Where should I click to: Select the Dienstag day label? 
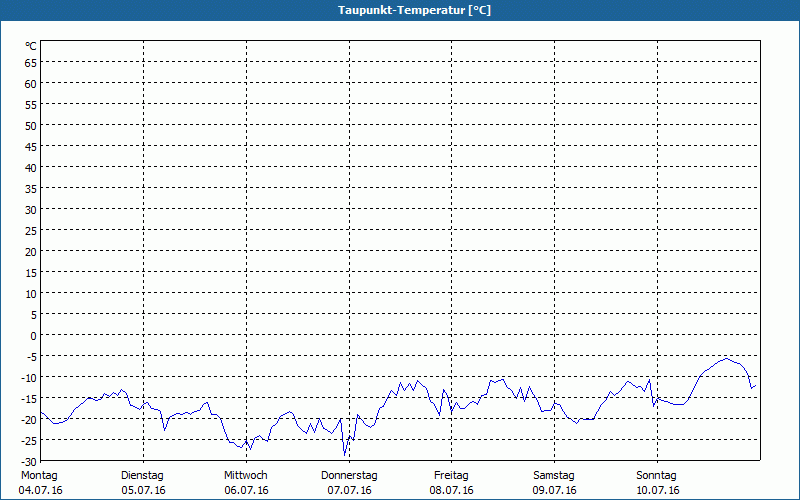coord(142,475)
